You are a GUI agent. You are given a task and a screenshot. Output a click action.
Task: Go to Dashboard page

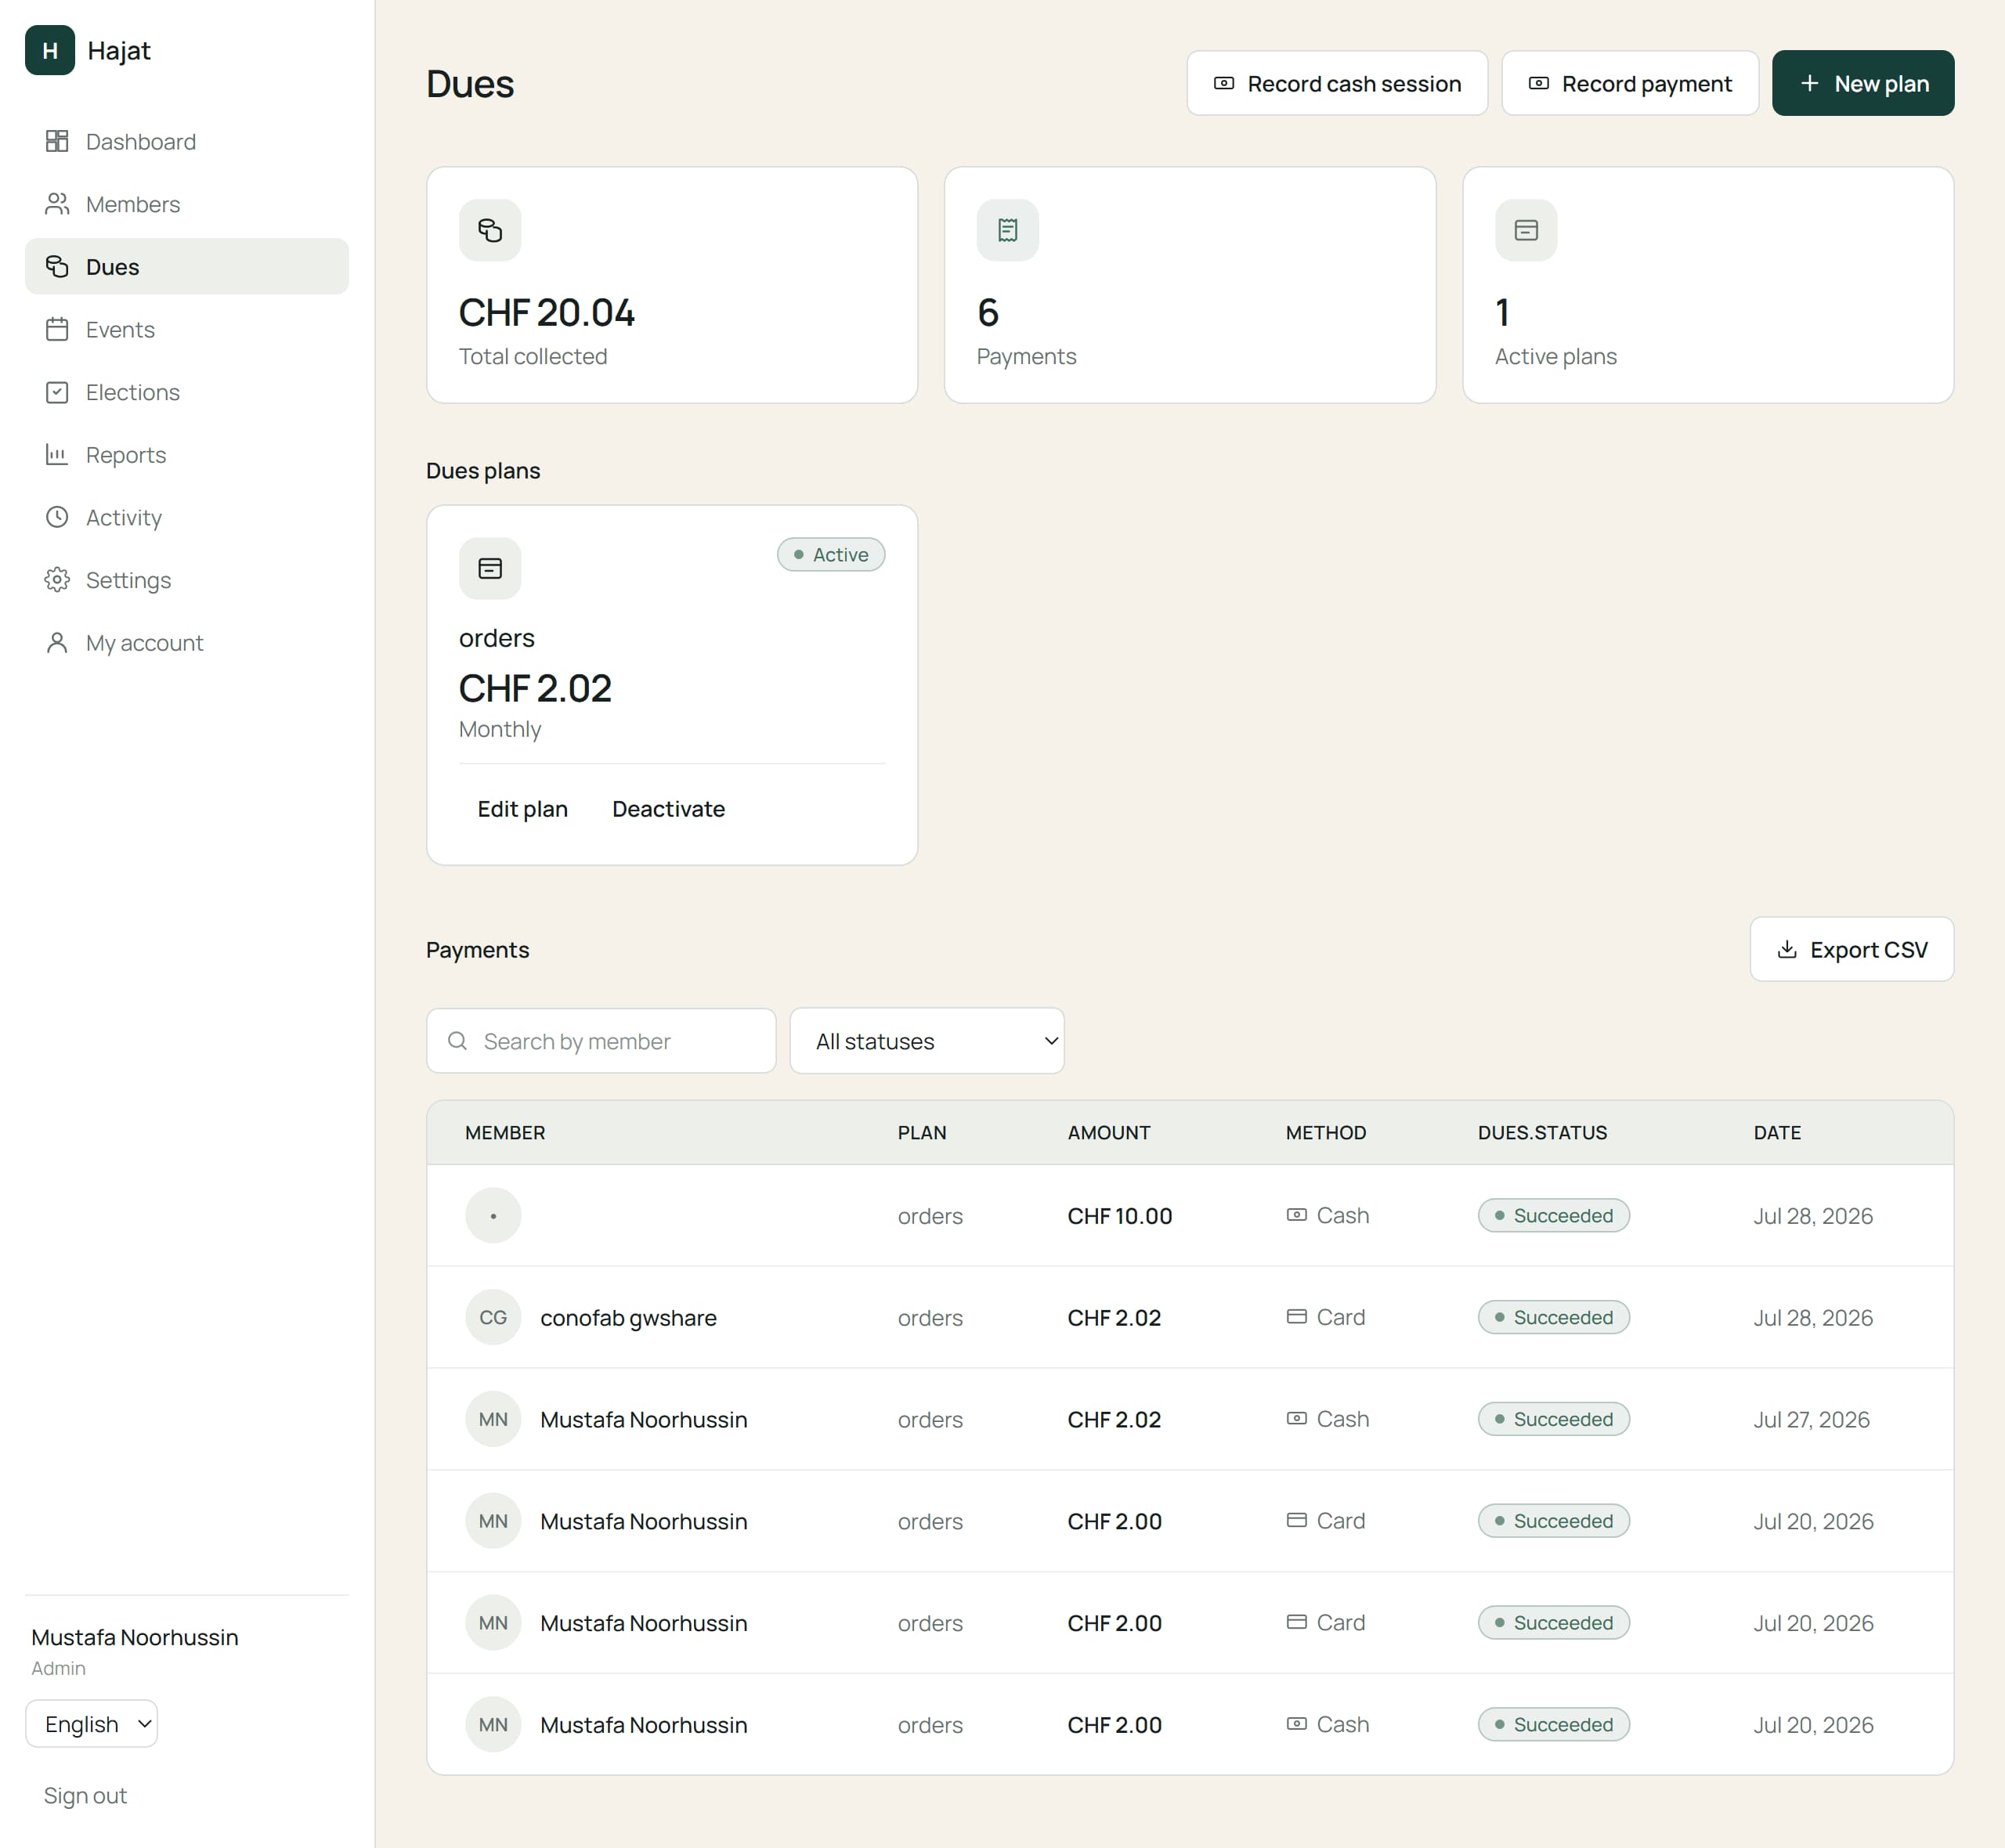187,141
